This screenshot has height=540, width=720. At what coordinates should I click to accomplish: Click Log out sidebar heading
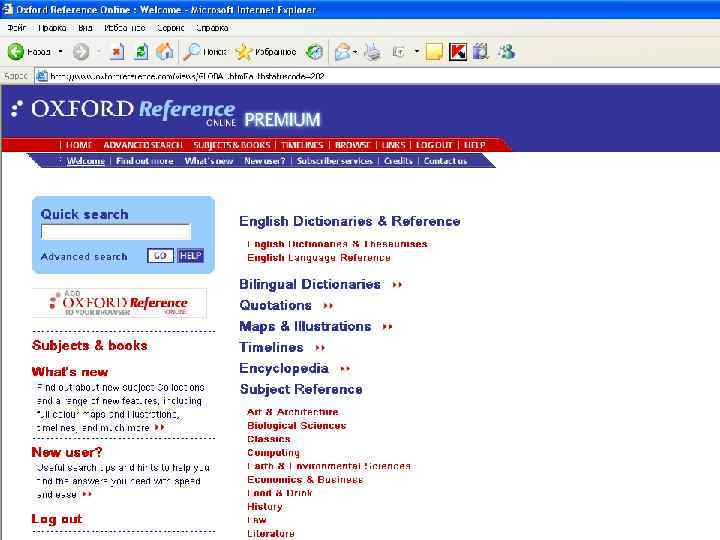(x=56, y=519)
